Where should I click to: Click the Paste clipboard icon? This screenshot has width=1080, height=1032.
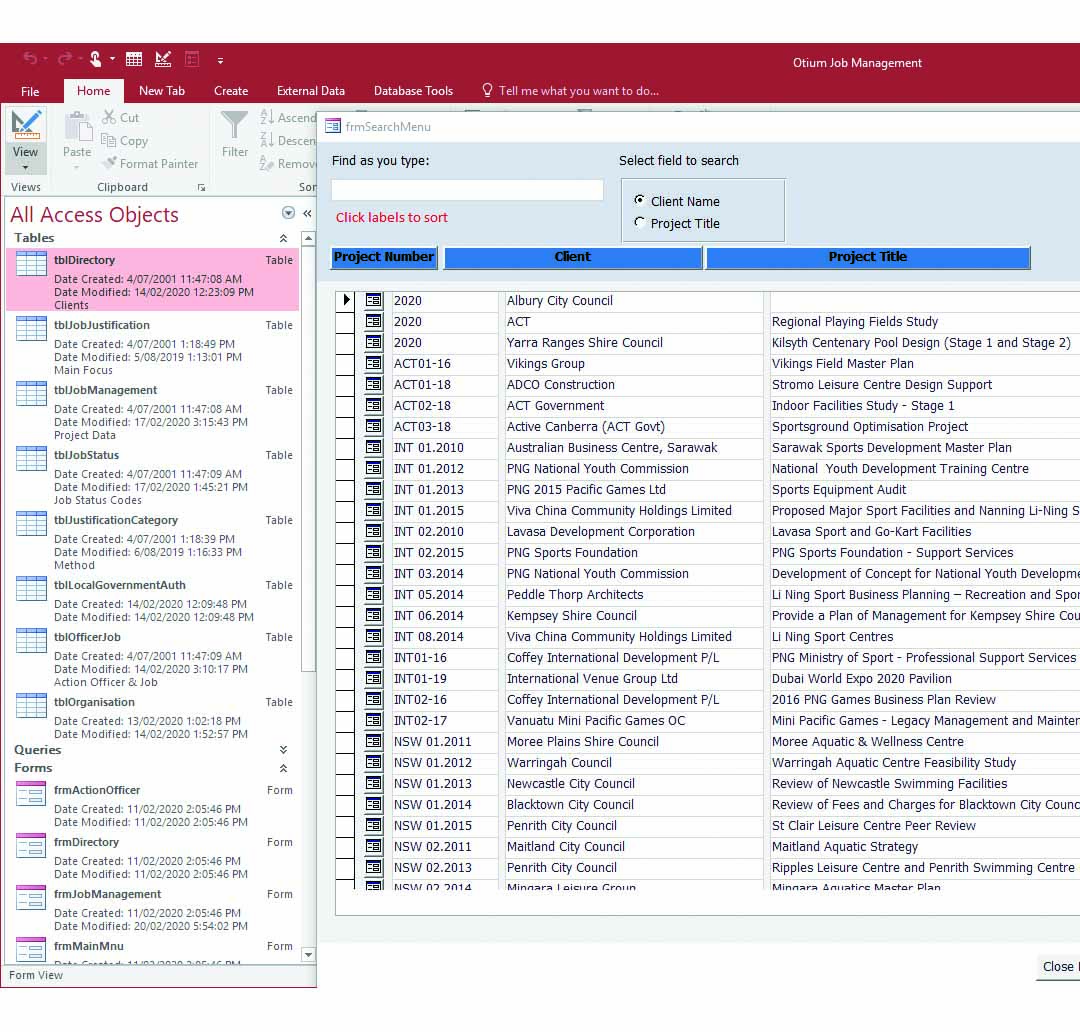[77, 128]
